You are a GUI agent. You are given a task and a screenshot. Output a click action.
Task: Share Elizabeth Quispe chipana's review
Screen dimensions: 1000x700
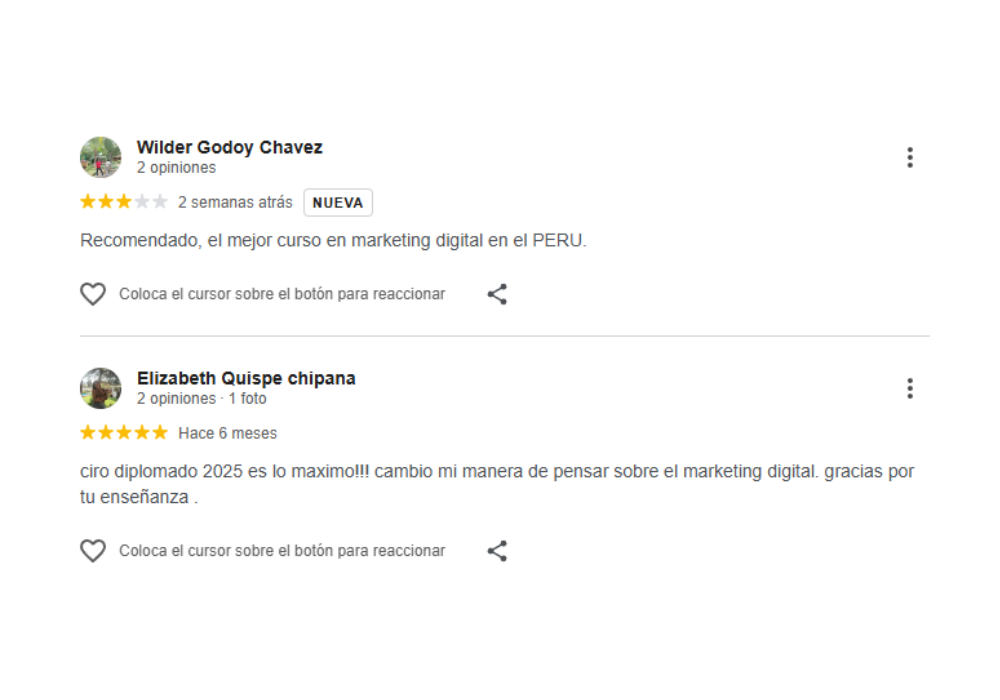tap(497, 551)
